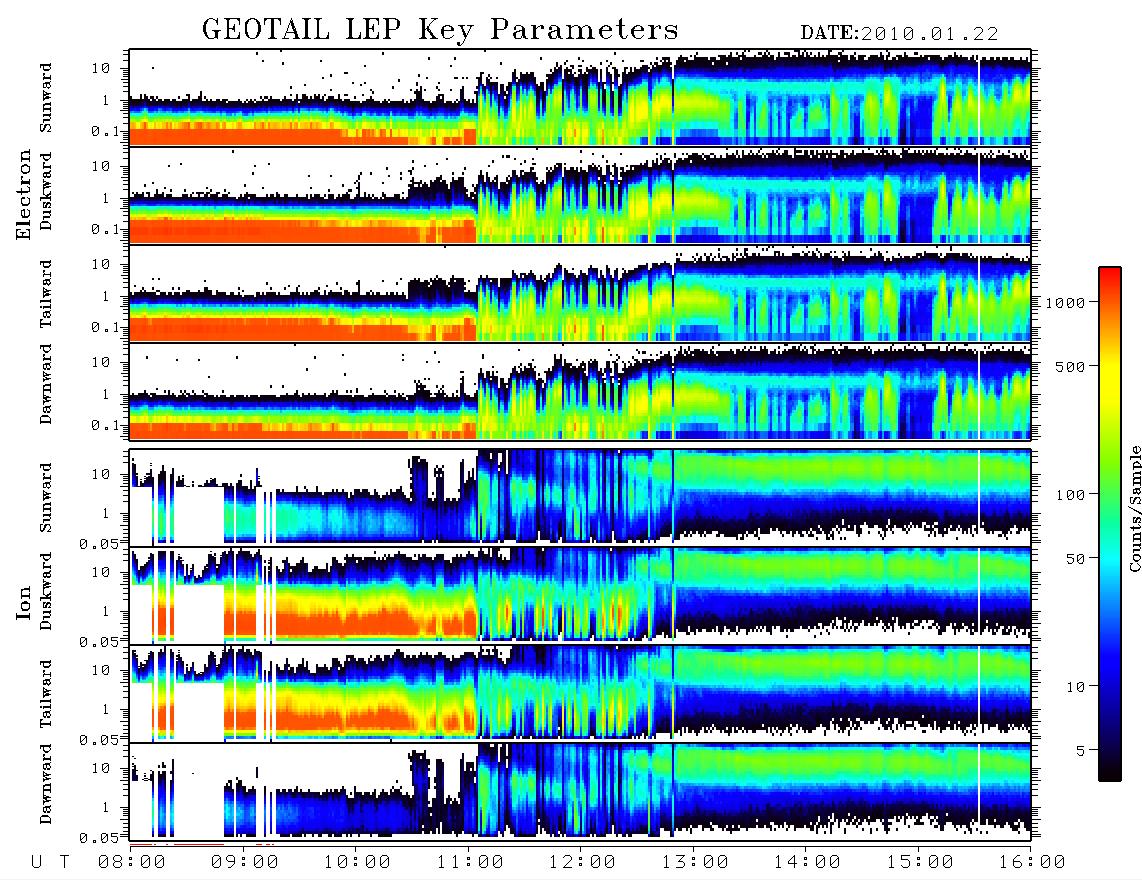Click the 500 tick on colorbar

1070,366
